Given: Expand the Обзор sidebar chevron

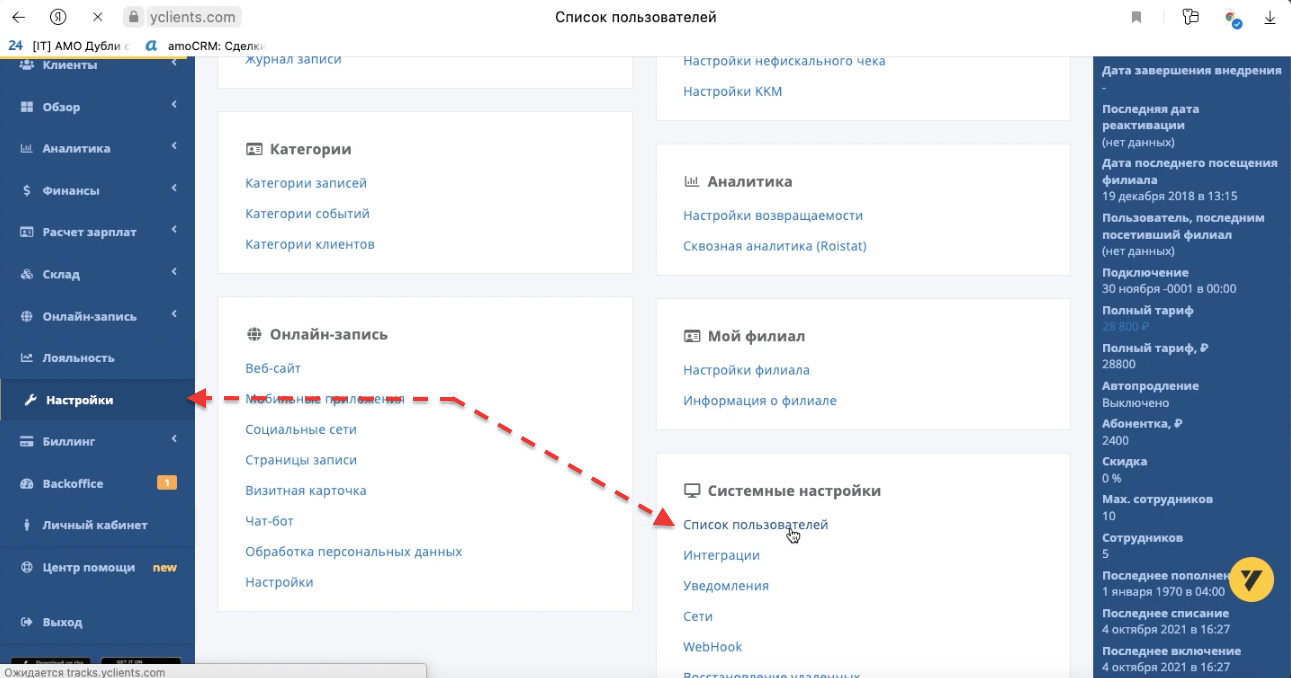Looking at the screenshot, I should pyautogui.click(x=174, y=104).
